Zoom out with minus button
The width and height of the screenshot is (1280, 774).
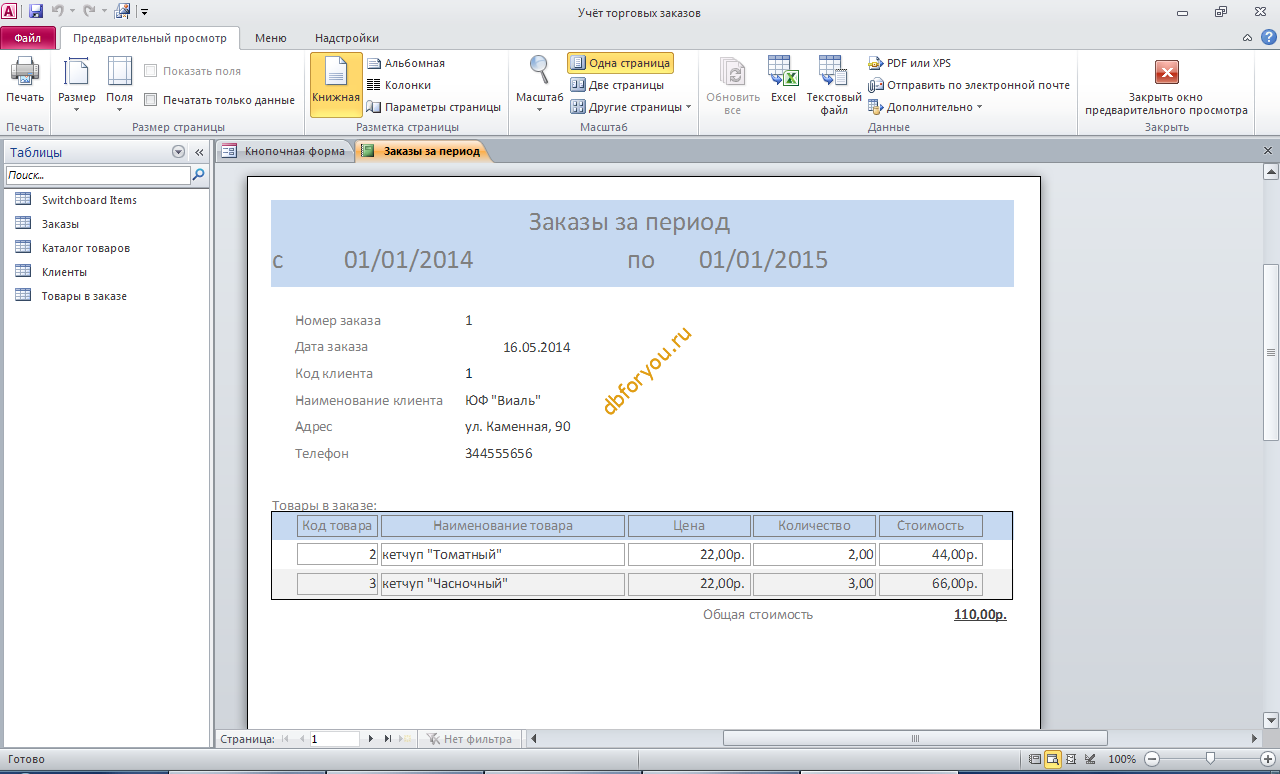(x=1152, y=759)
